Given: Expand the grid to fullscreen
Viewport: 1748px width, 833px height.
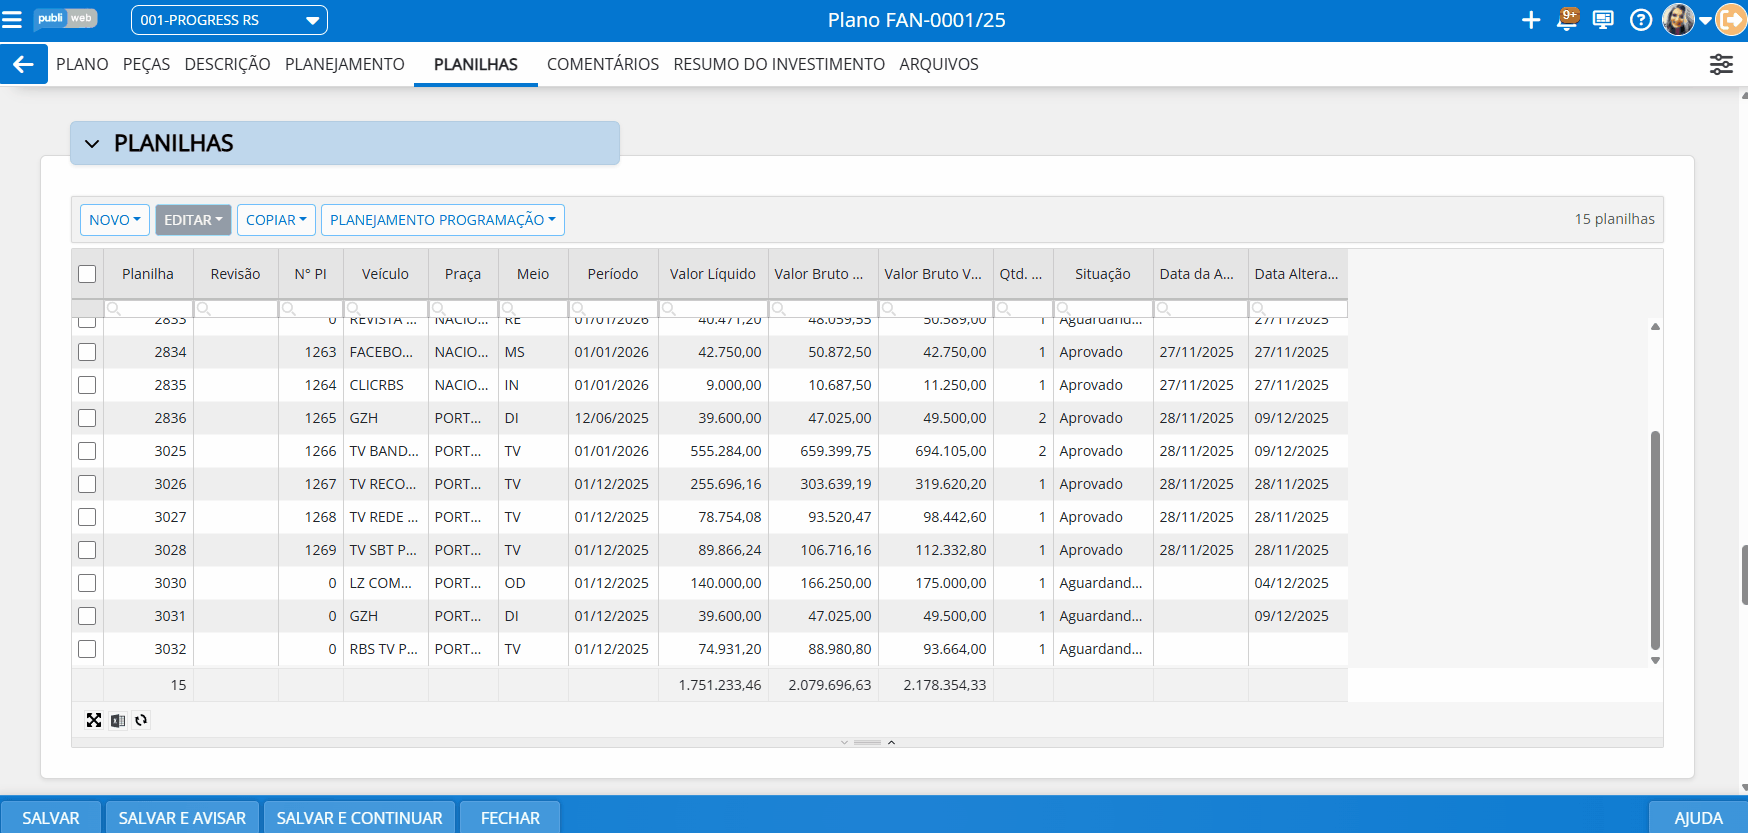Looking at the screenshot, I should pos(94,720).
